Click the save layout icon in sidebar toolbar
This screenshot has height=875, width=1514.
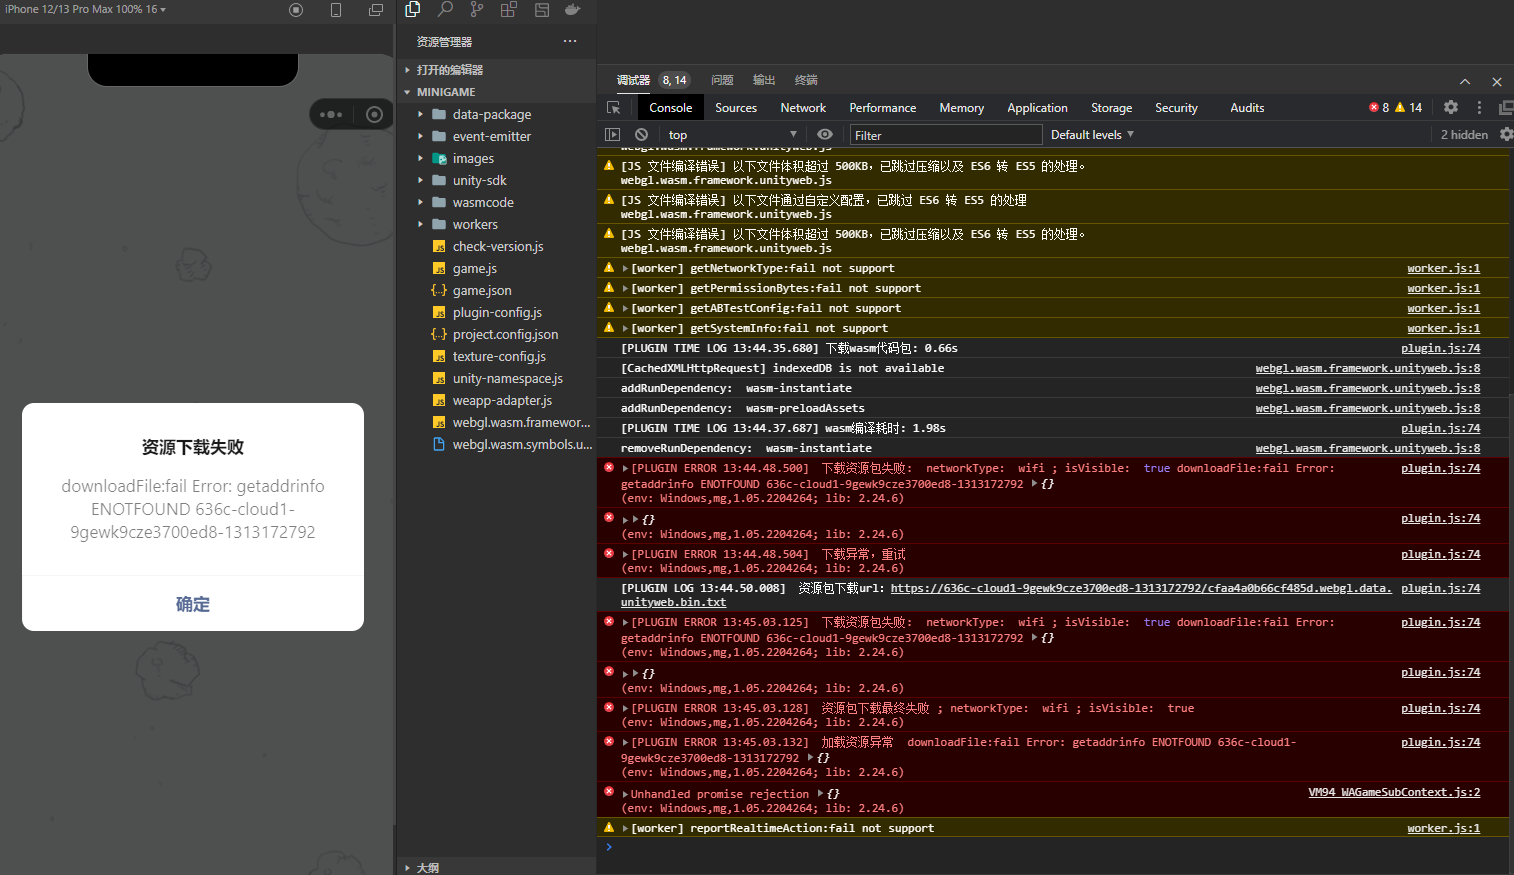(x=541, y=10)
